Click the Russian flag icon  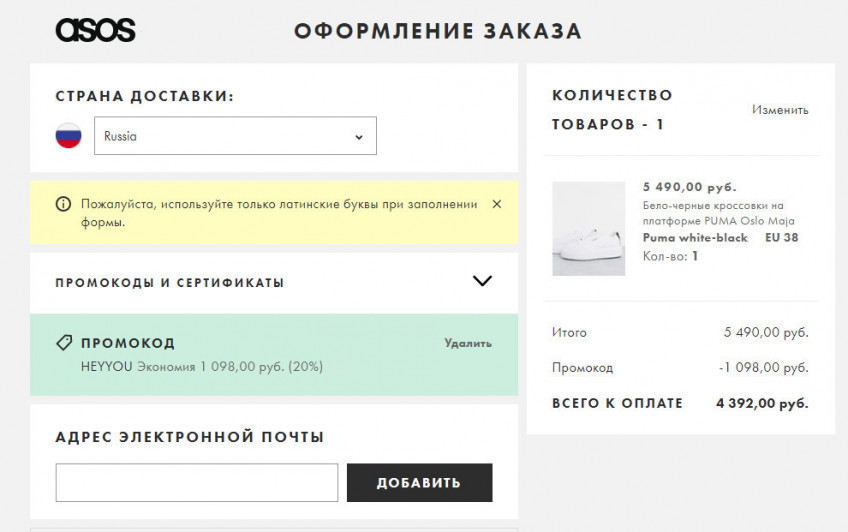point(68,136)
